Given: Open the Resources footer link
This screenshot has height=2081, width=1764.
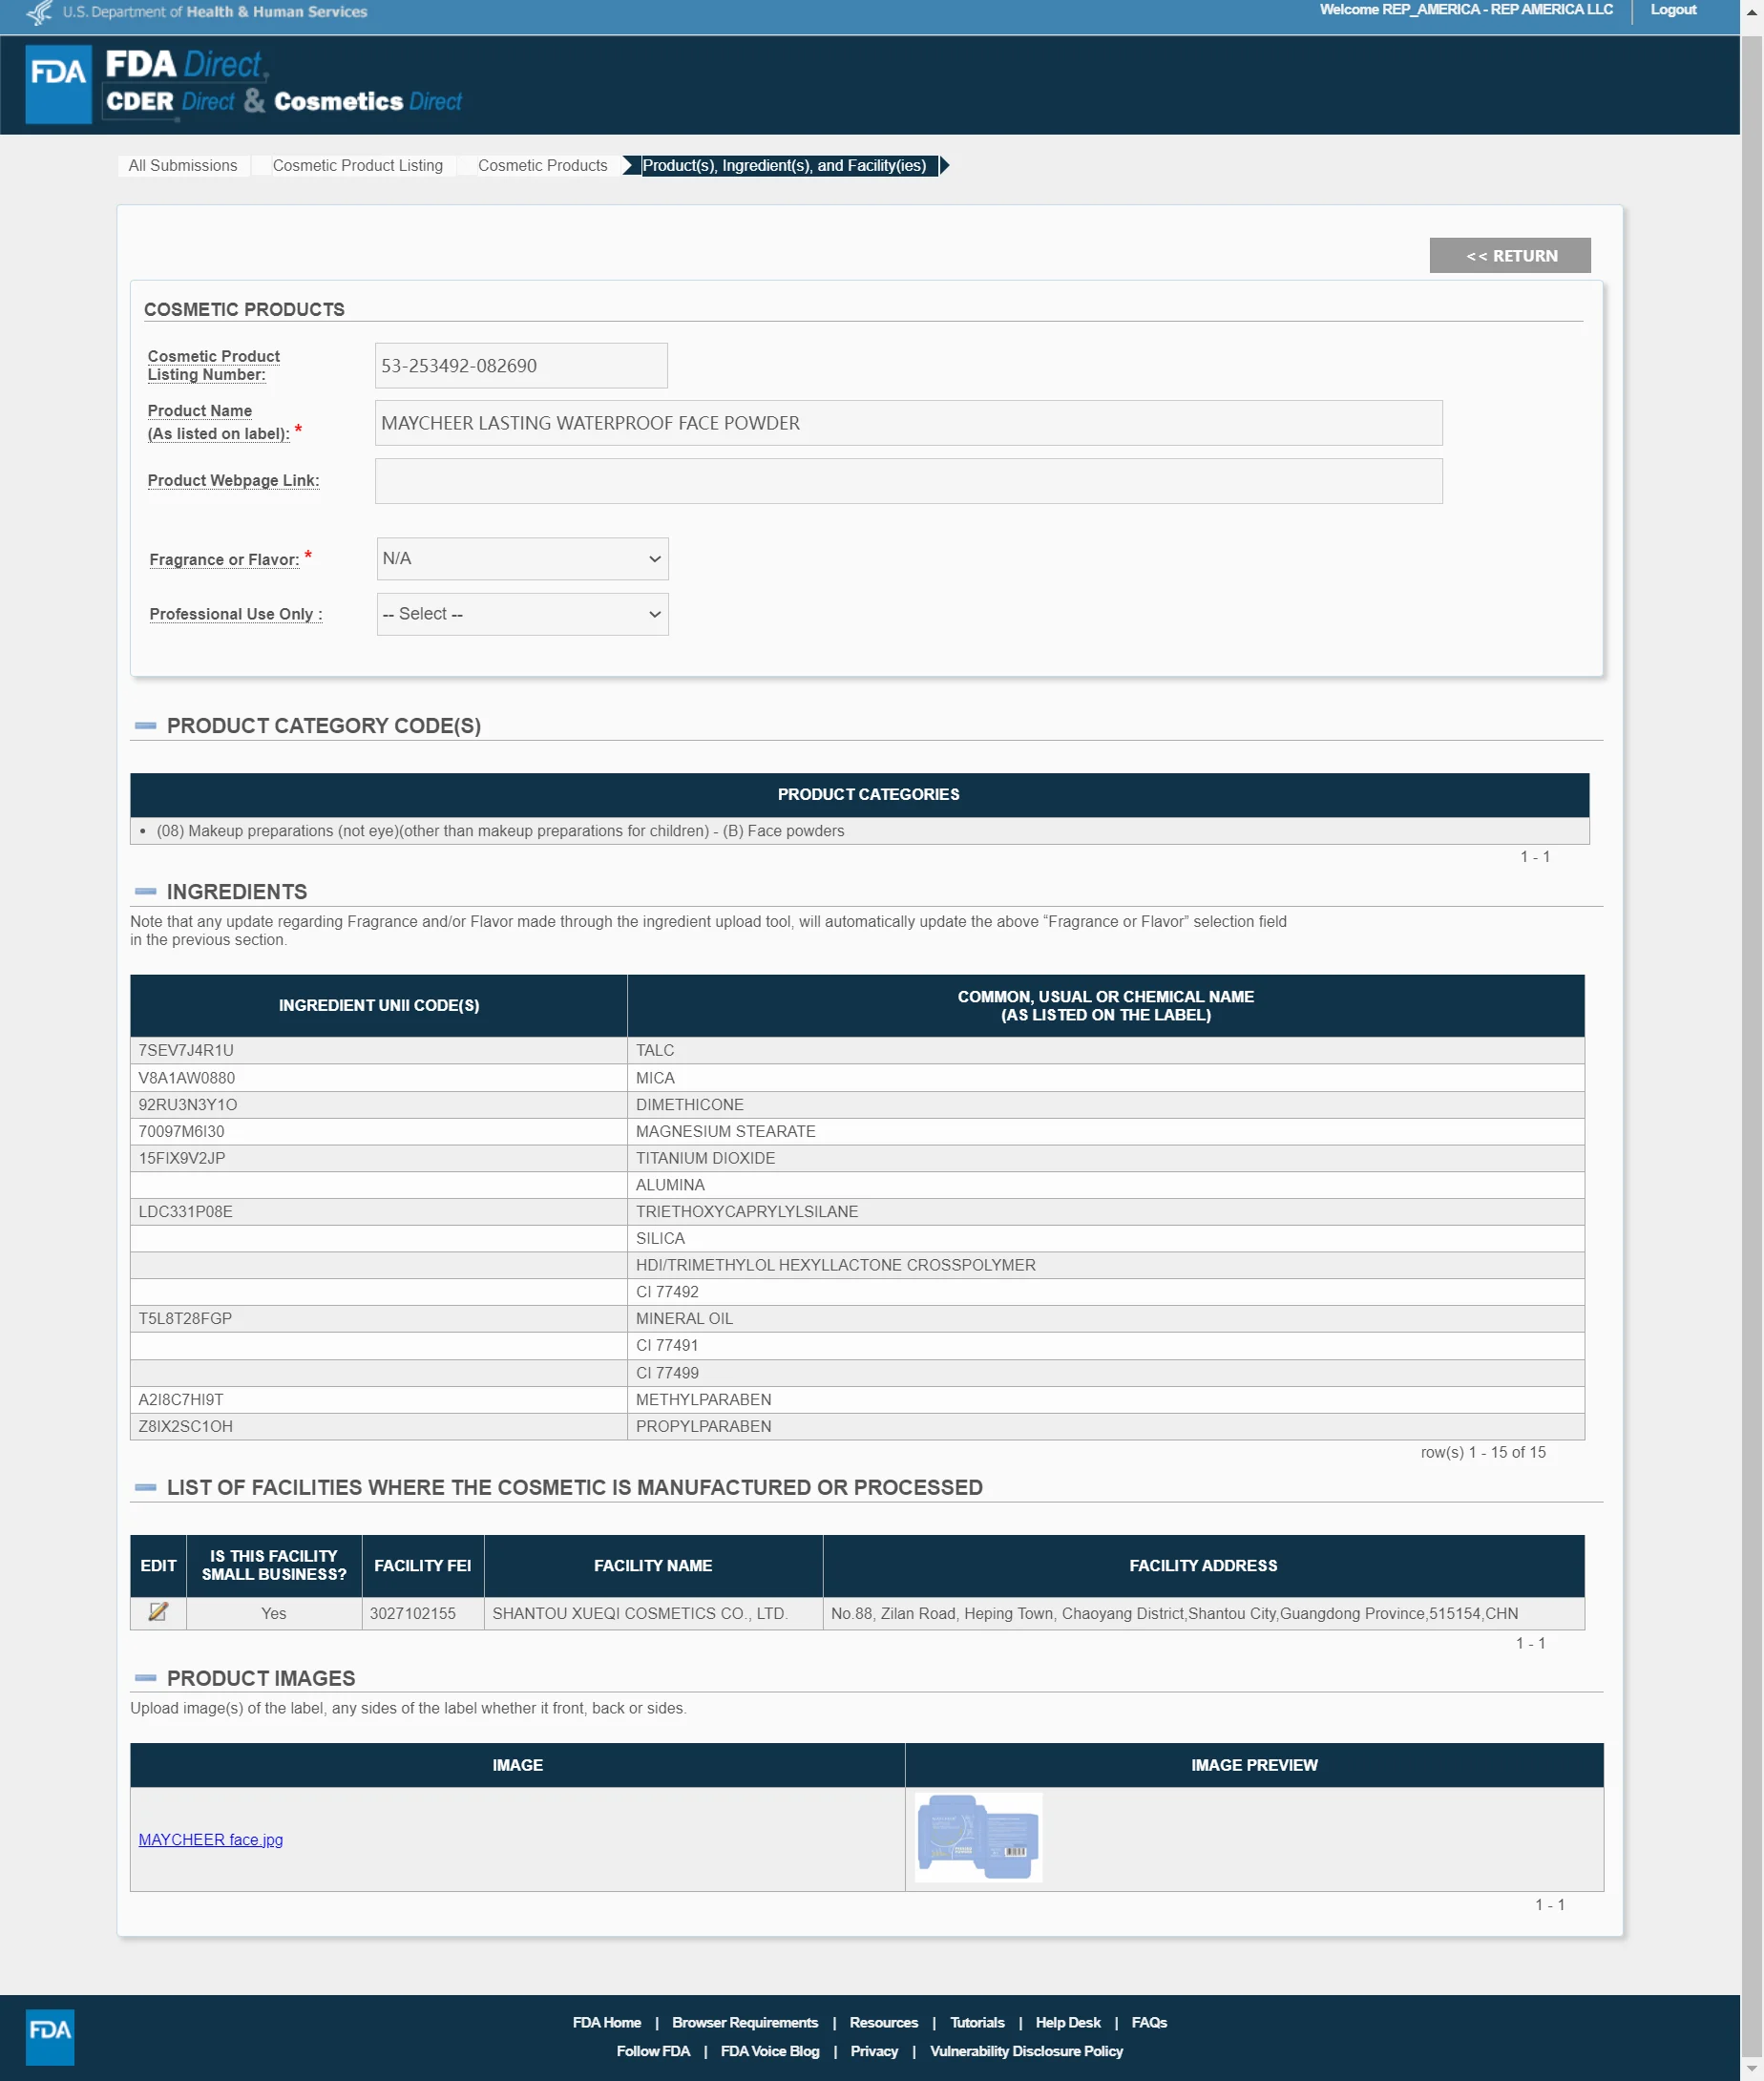Looking at the screenshot, I should tap(884, 2023).
